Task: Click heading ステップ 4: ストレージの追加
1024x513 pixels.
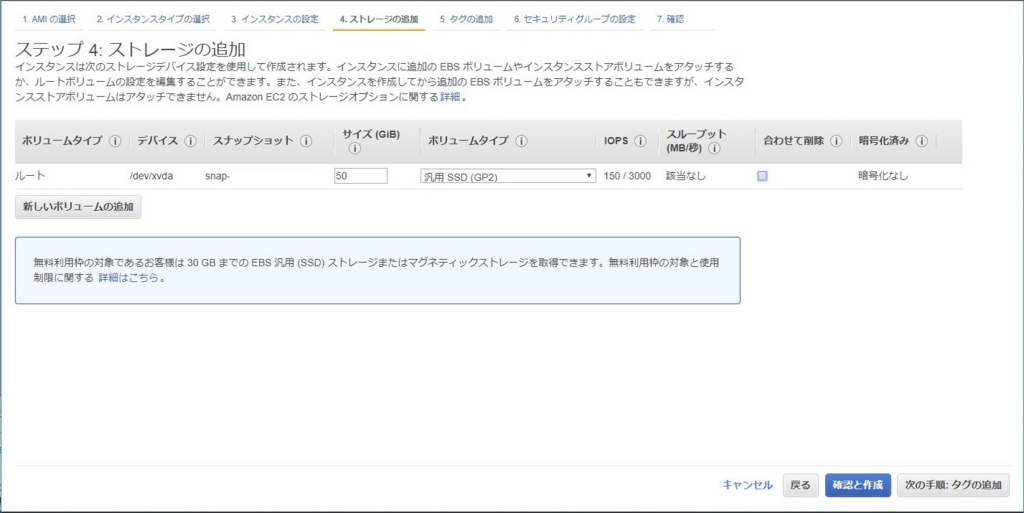Action: (x=131, y=49)
